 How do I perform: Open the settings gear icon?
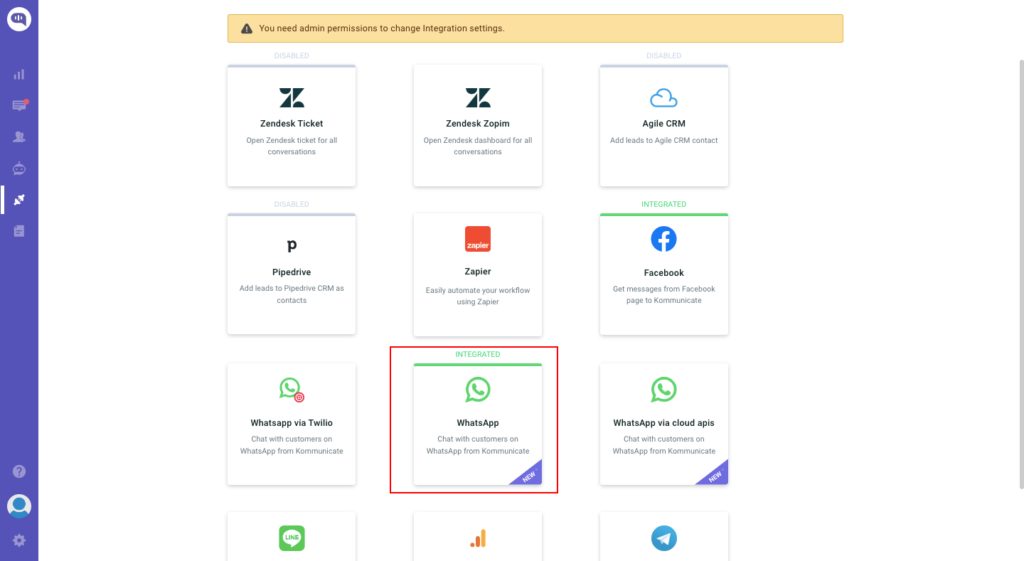19,540
